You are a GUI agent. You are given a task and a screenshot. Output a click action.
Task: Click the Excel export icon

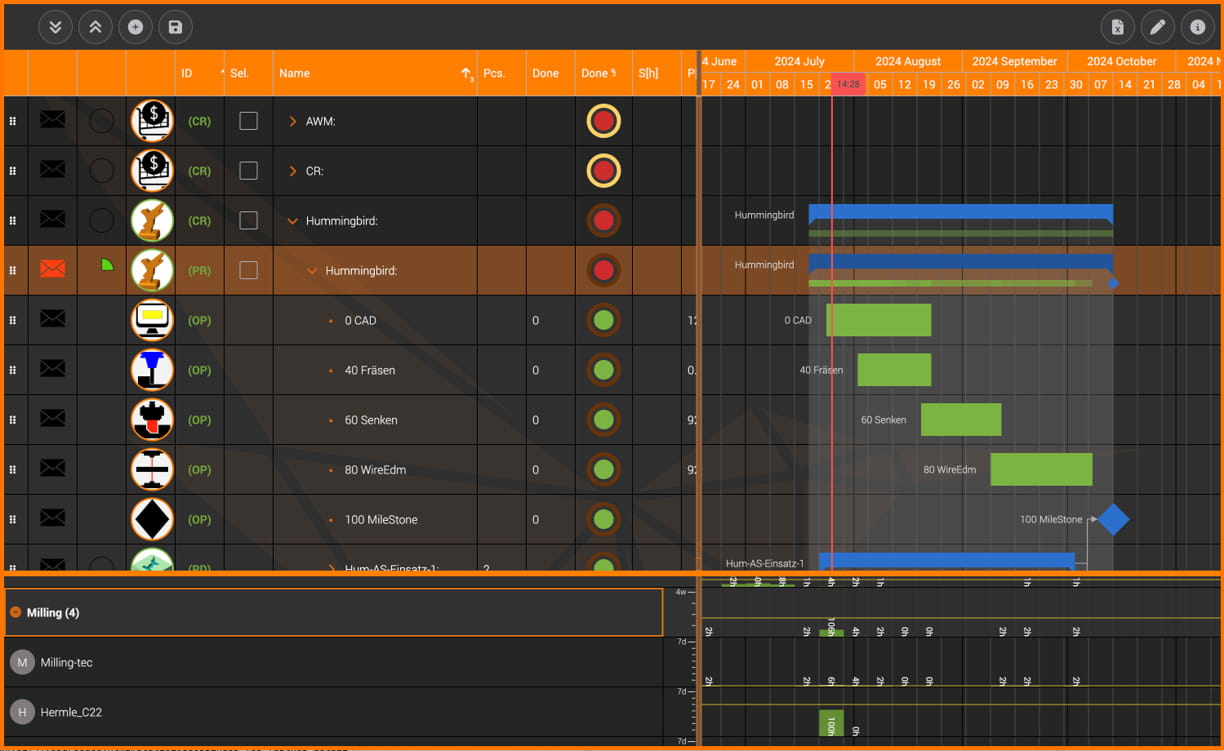click(x=1118, y=27)
